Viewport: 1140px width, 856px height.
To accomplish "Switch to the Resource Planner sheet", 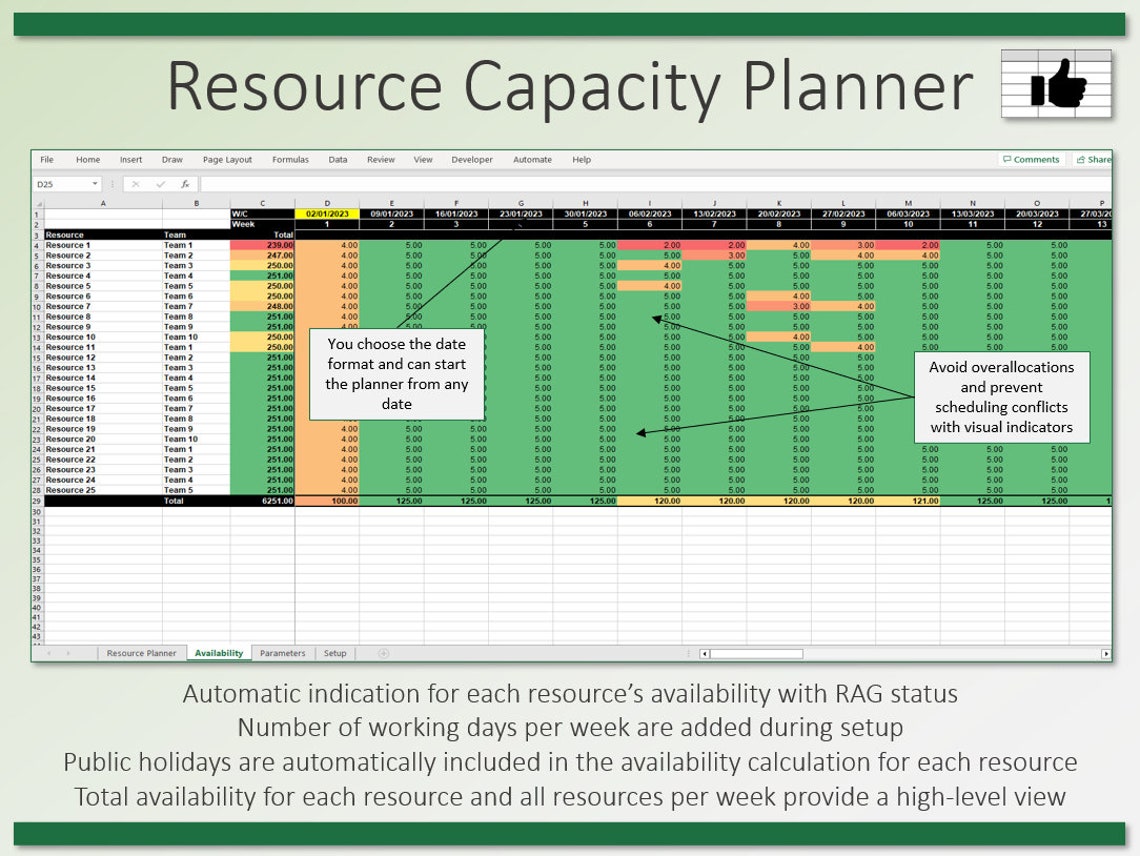I will [140, 652].
